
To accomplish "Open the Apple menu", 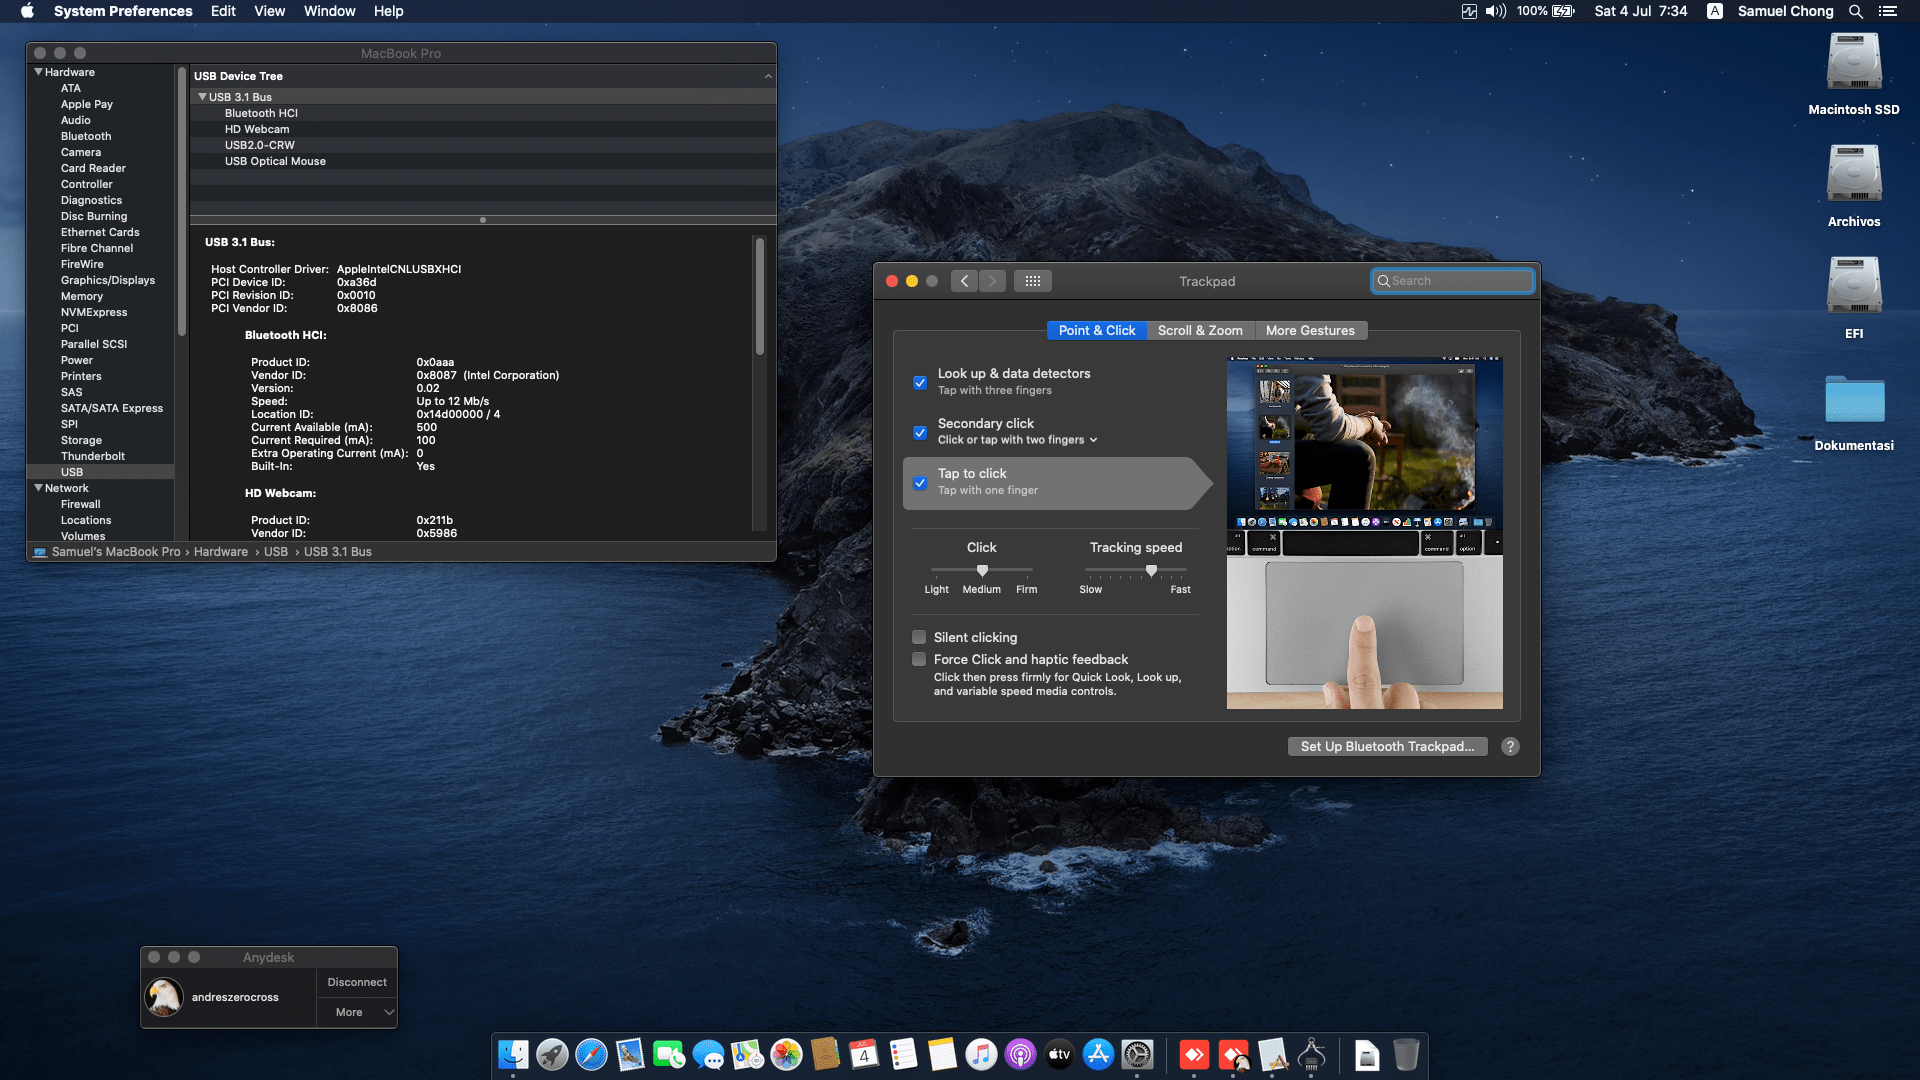I will click(27, 11).
